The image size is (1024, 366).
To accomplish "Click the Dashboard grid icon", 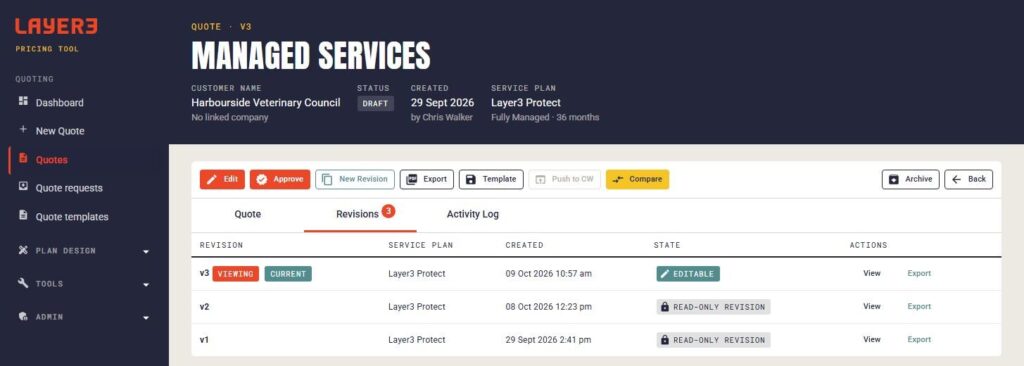I will click(24, 101).
